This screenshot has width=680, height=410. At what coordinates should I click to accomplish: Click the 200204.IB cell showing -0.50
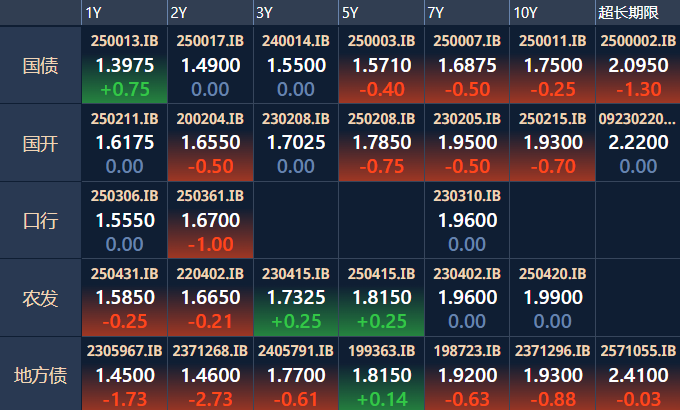click(x=210, y=143)
